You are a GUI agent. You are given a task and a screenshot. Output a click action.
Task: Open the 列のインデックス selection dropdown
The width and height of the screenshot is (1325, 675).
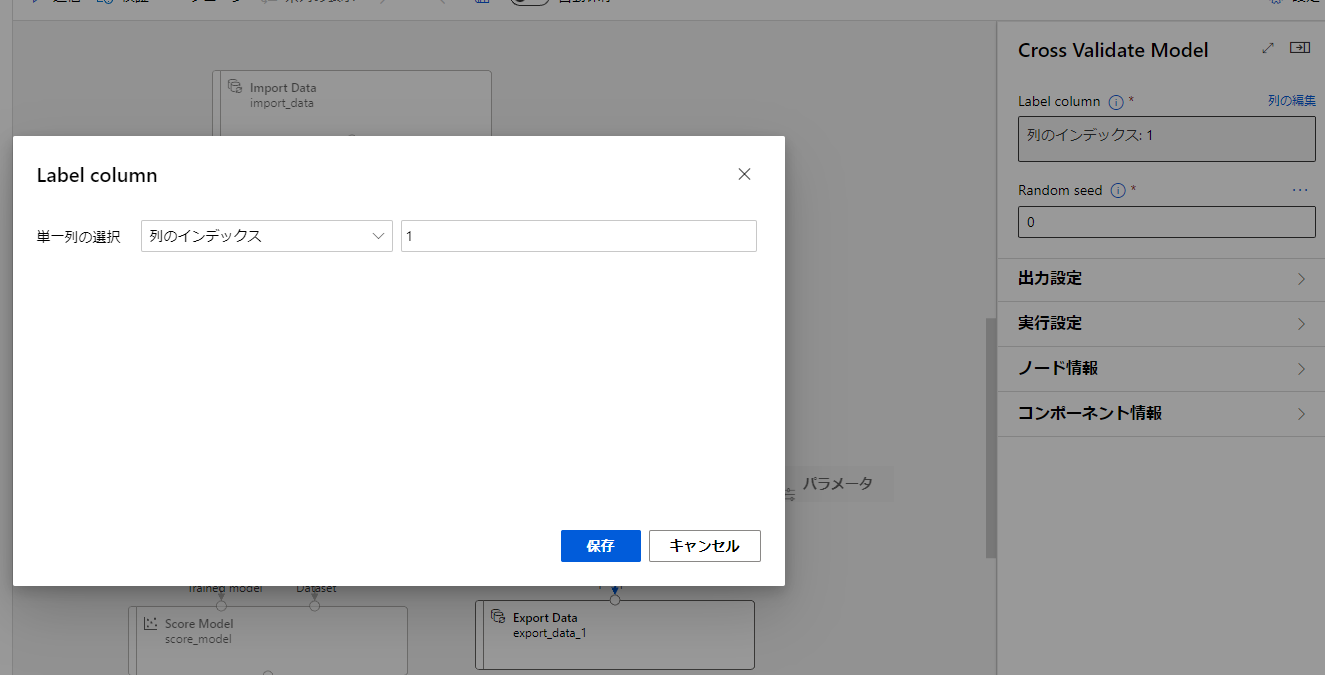click(266, 236)
